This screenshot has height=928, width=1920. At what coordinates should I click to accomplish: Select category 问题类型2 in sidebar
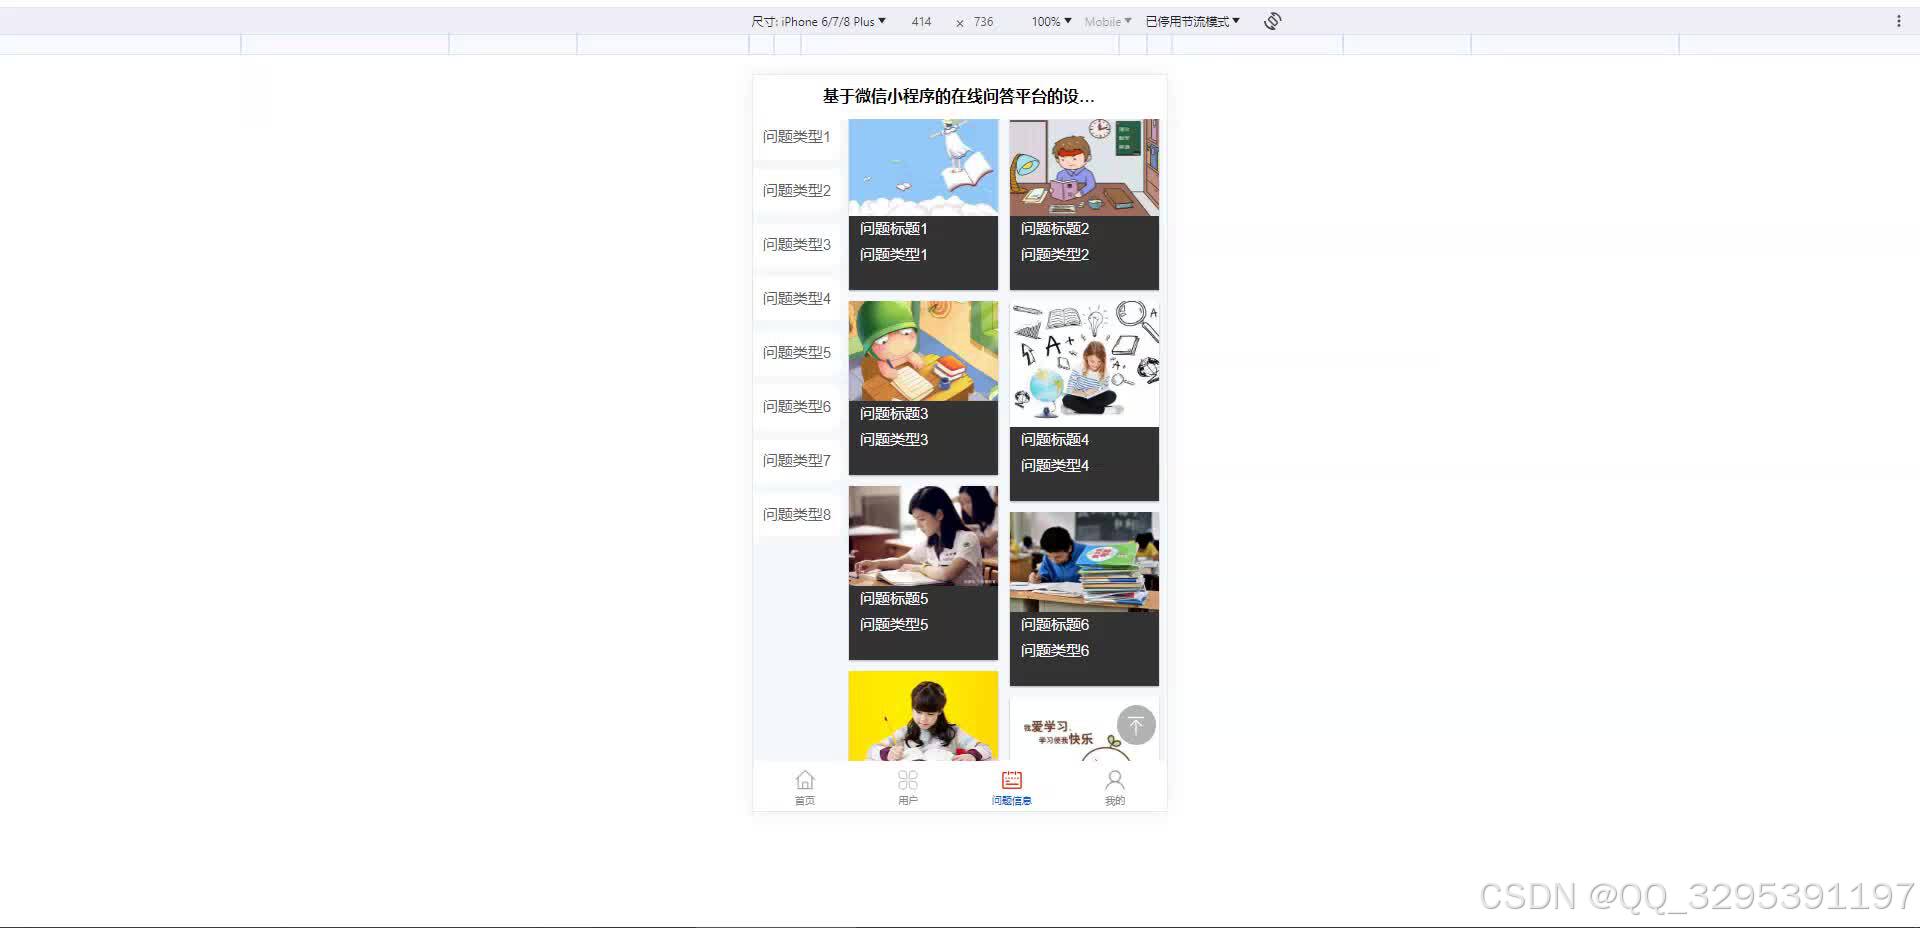click(797, 191)
